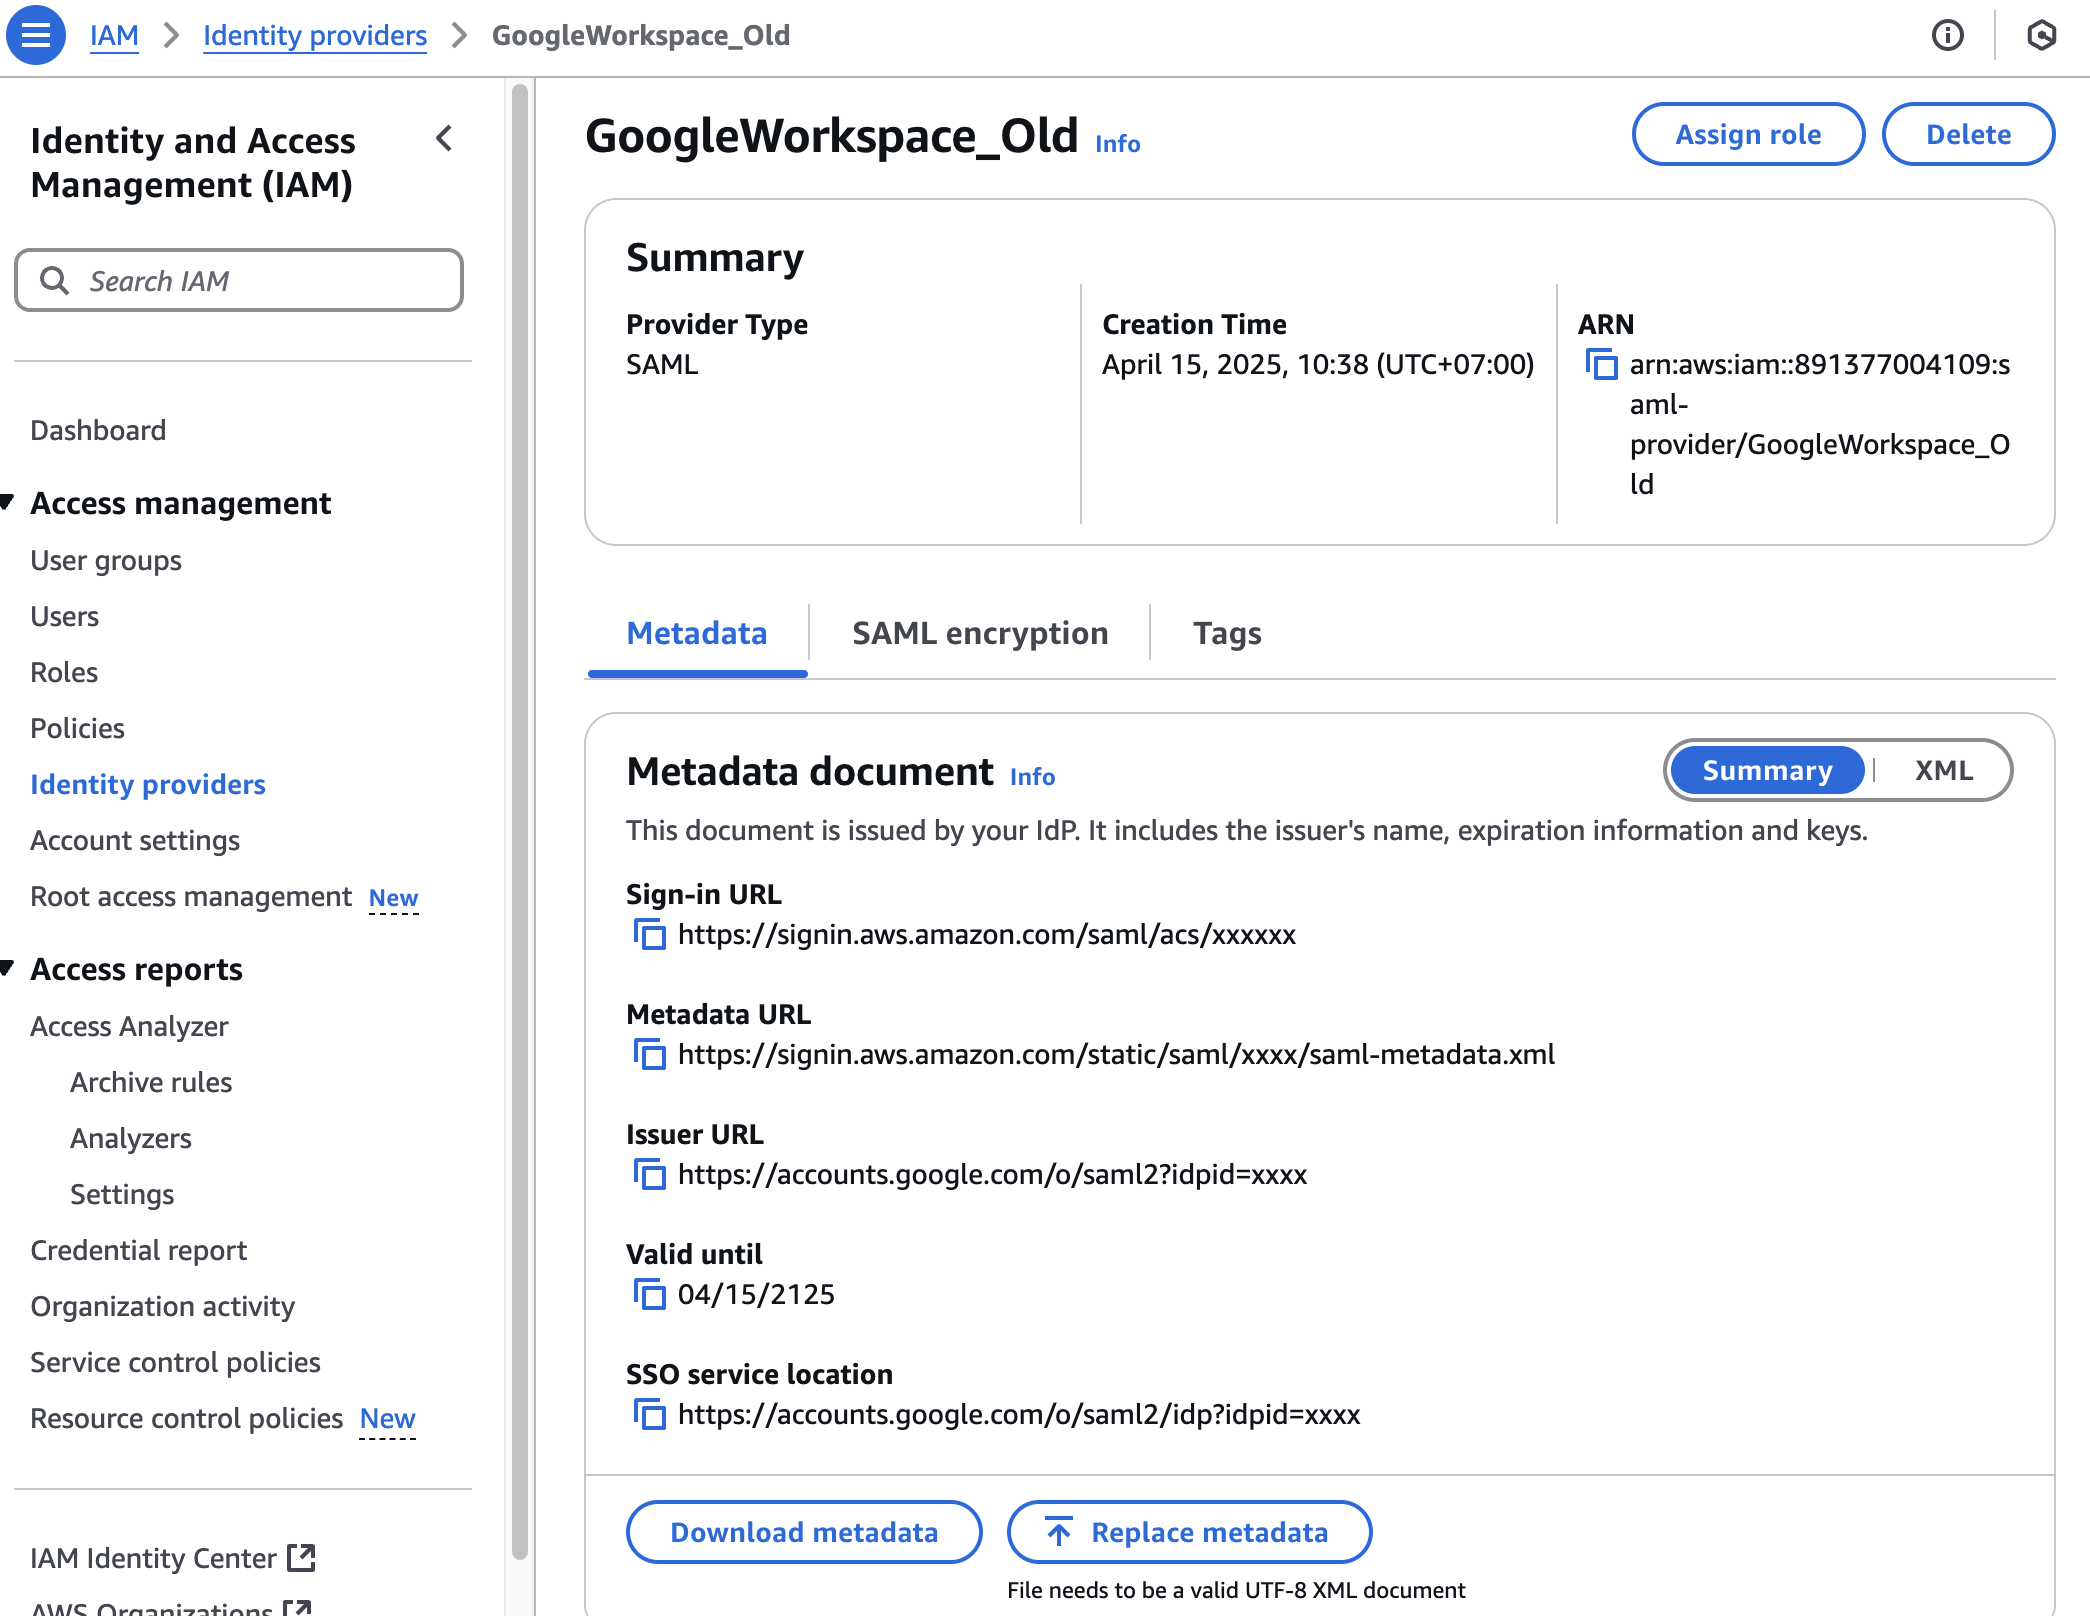Open Info link next to Metadata document
Viewport: 2090px width, 1616px height.
click(x=1032, y=777)
